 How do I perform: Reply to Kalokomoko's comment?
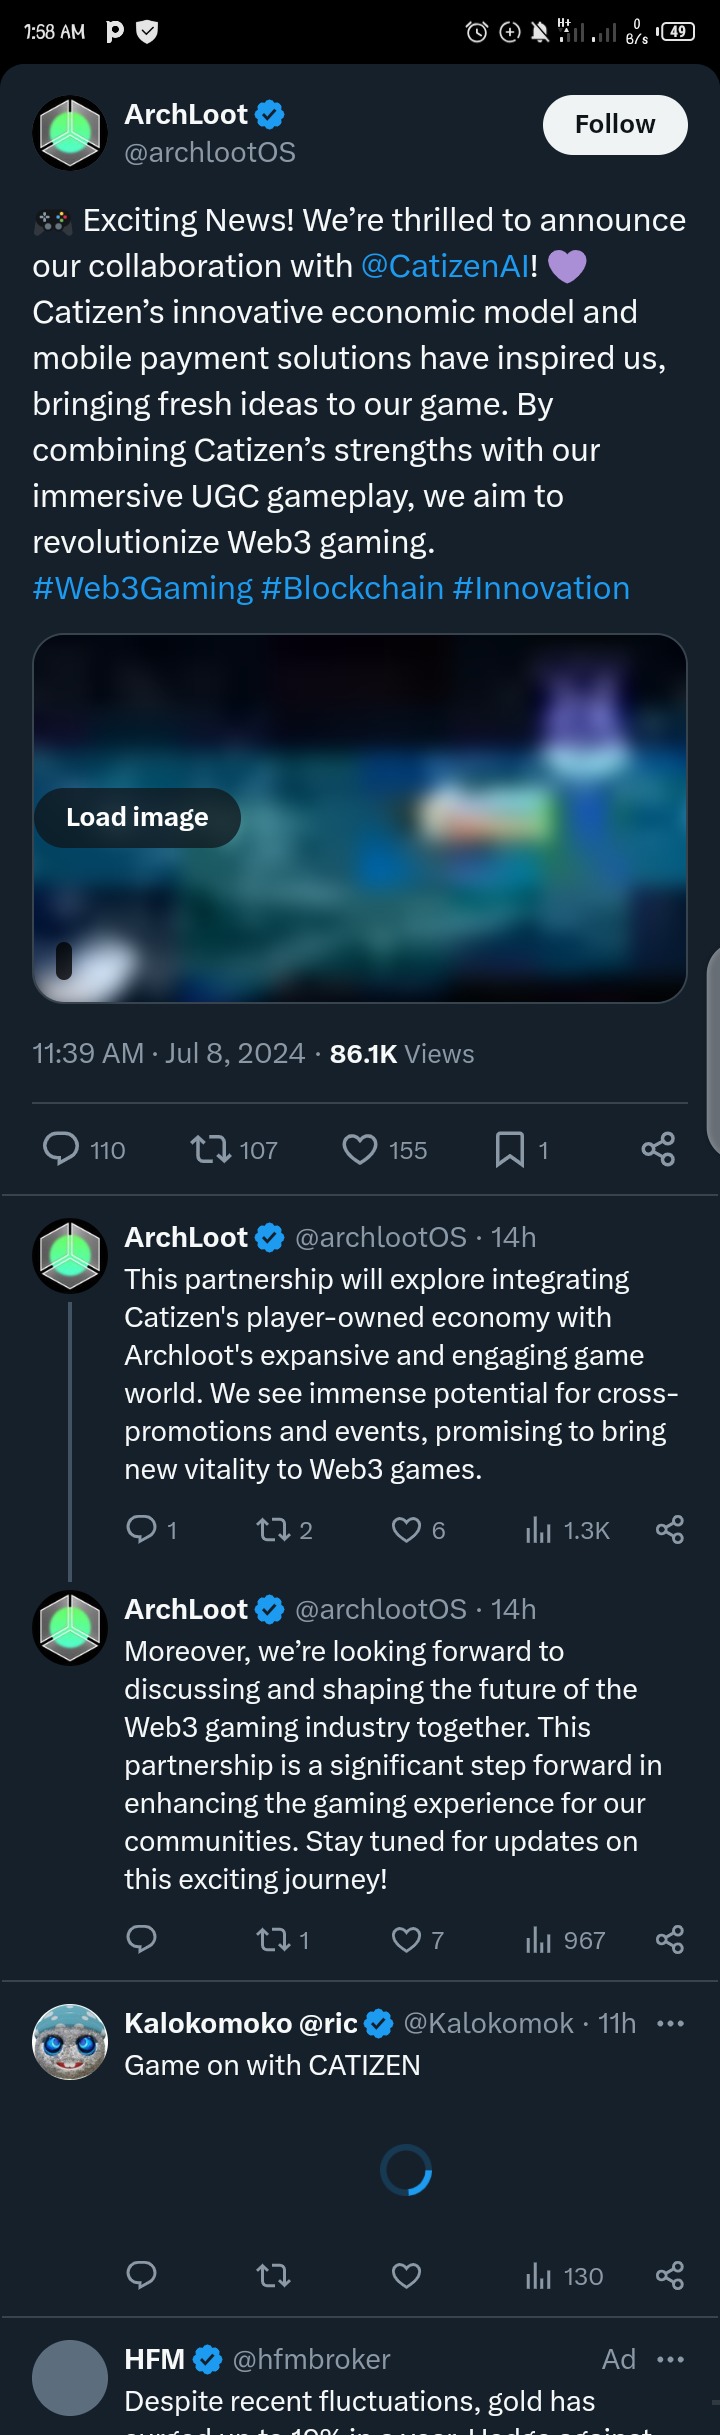point(141,2276)
